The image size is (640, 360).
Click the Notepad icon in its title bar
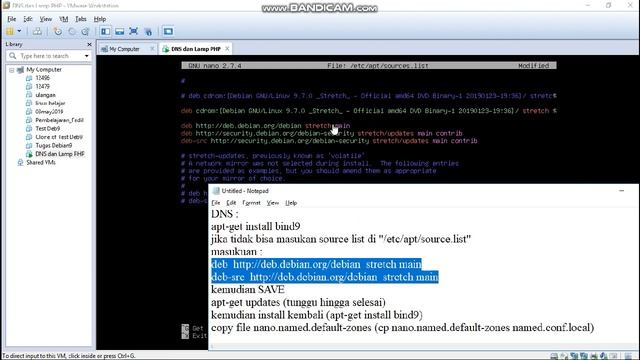(x=216, y=191)
